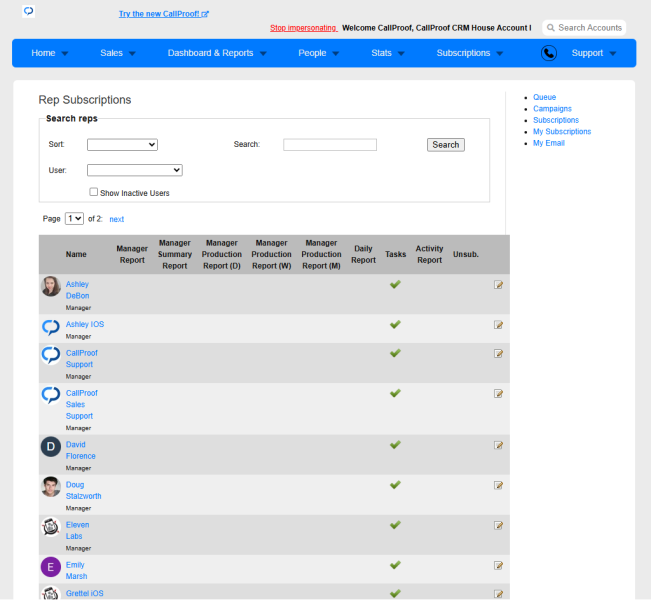651x600 pixels.
Task: Expand the People menu
Action: tap(318, 53)
